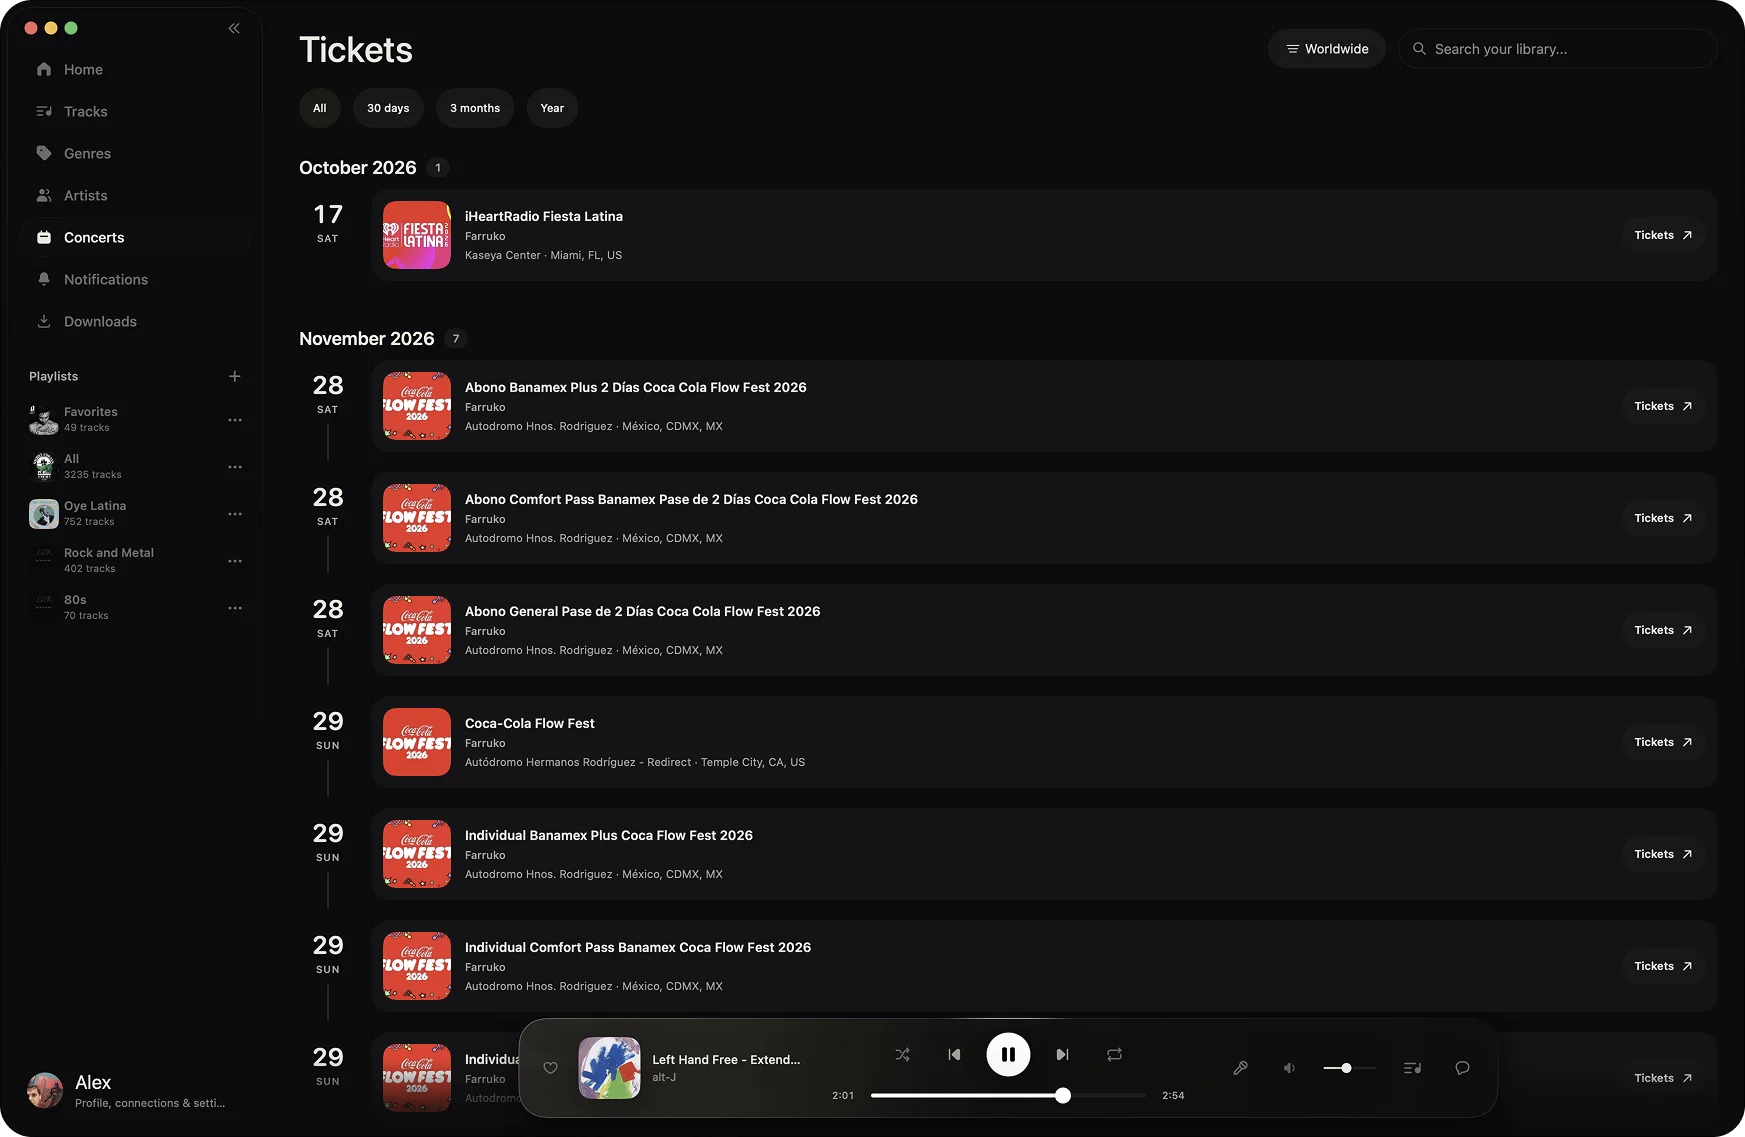Open Tickets for Abono Comfort Pass Banamex
This screenshot has height=1137, width=1745.
[1663, 518]
